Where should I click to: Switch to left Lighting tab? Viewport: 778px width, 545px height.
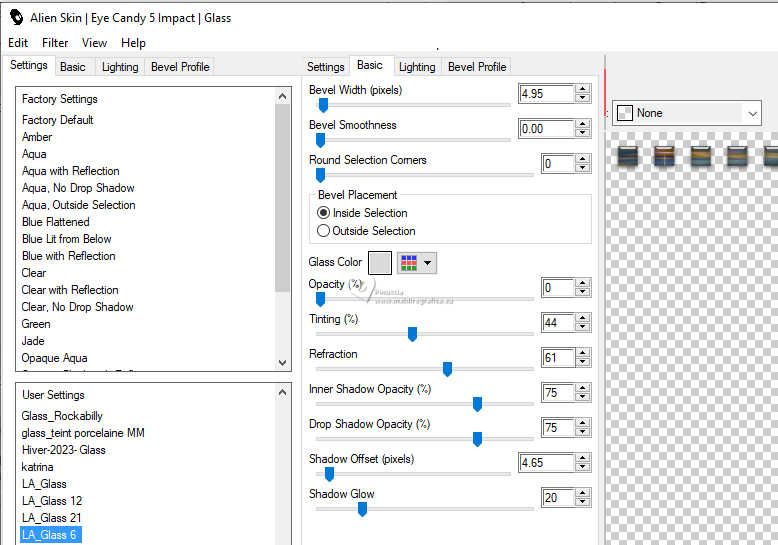[x=120, y=67]
